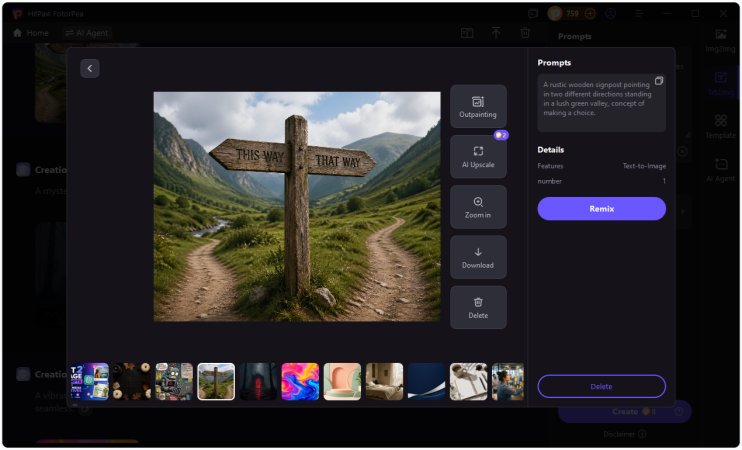Select the dark red corridor thumbnail
Screen dimensions: 742x450
[258, 381]
